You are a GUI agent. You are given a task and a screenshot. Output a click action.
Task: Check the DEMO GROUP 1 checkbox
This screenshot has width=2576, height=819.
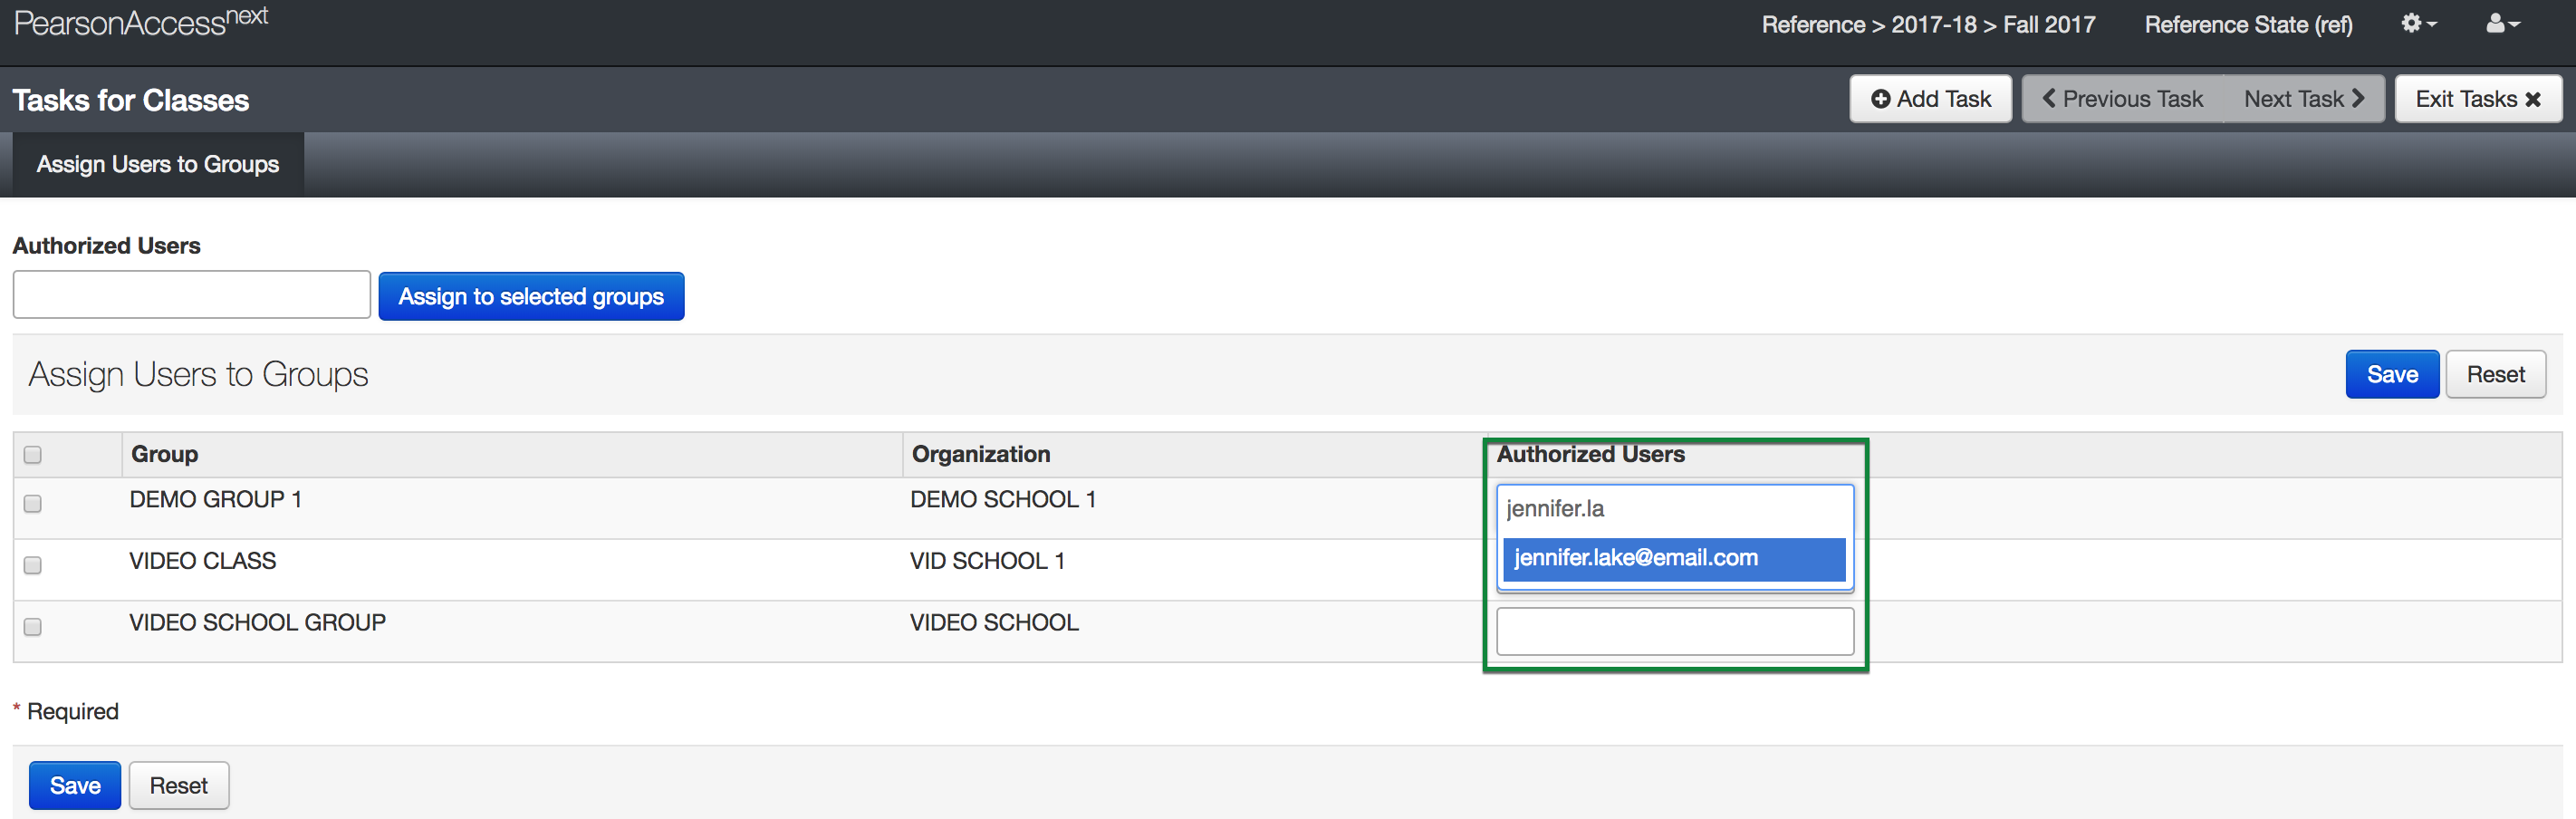(x=33, y=504)
